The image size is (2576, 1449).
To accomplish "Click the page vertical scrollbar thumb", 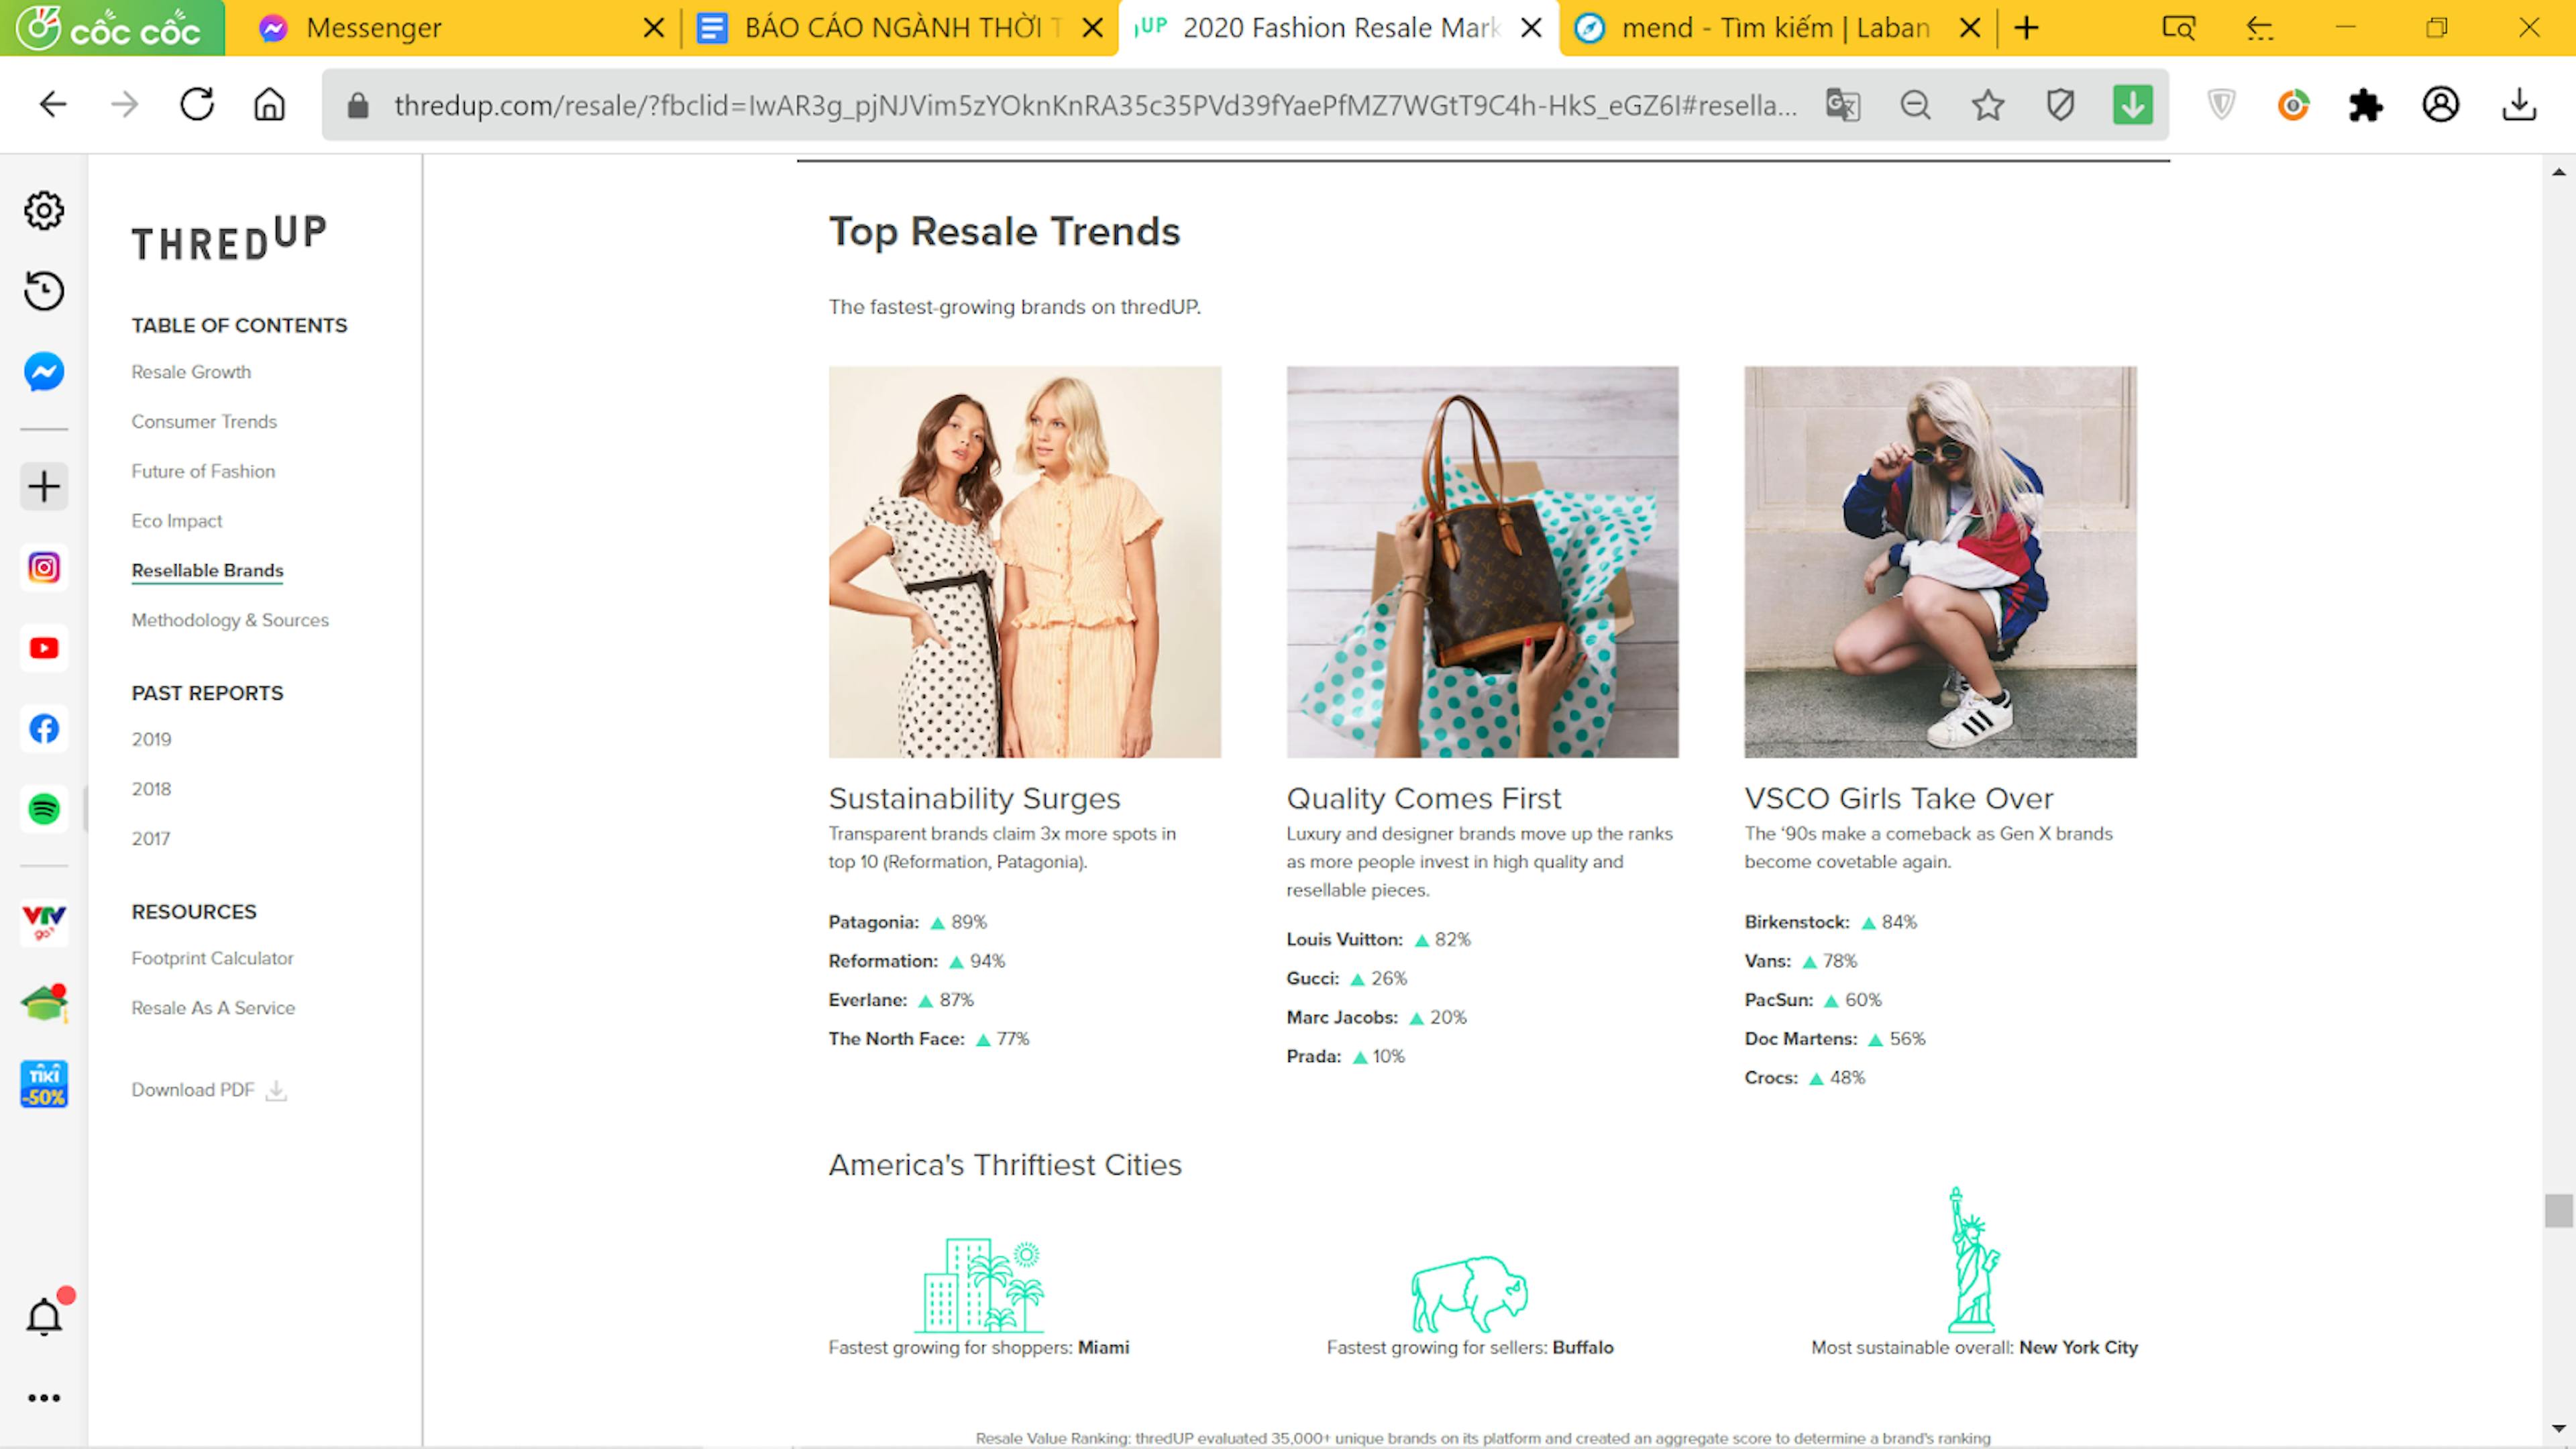I will 2558,1211.
